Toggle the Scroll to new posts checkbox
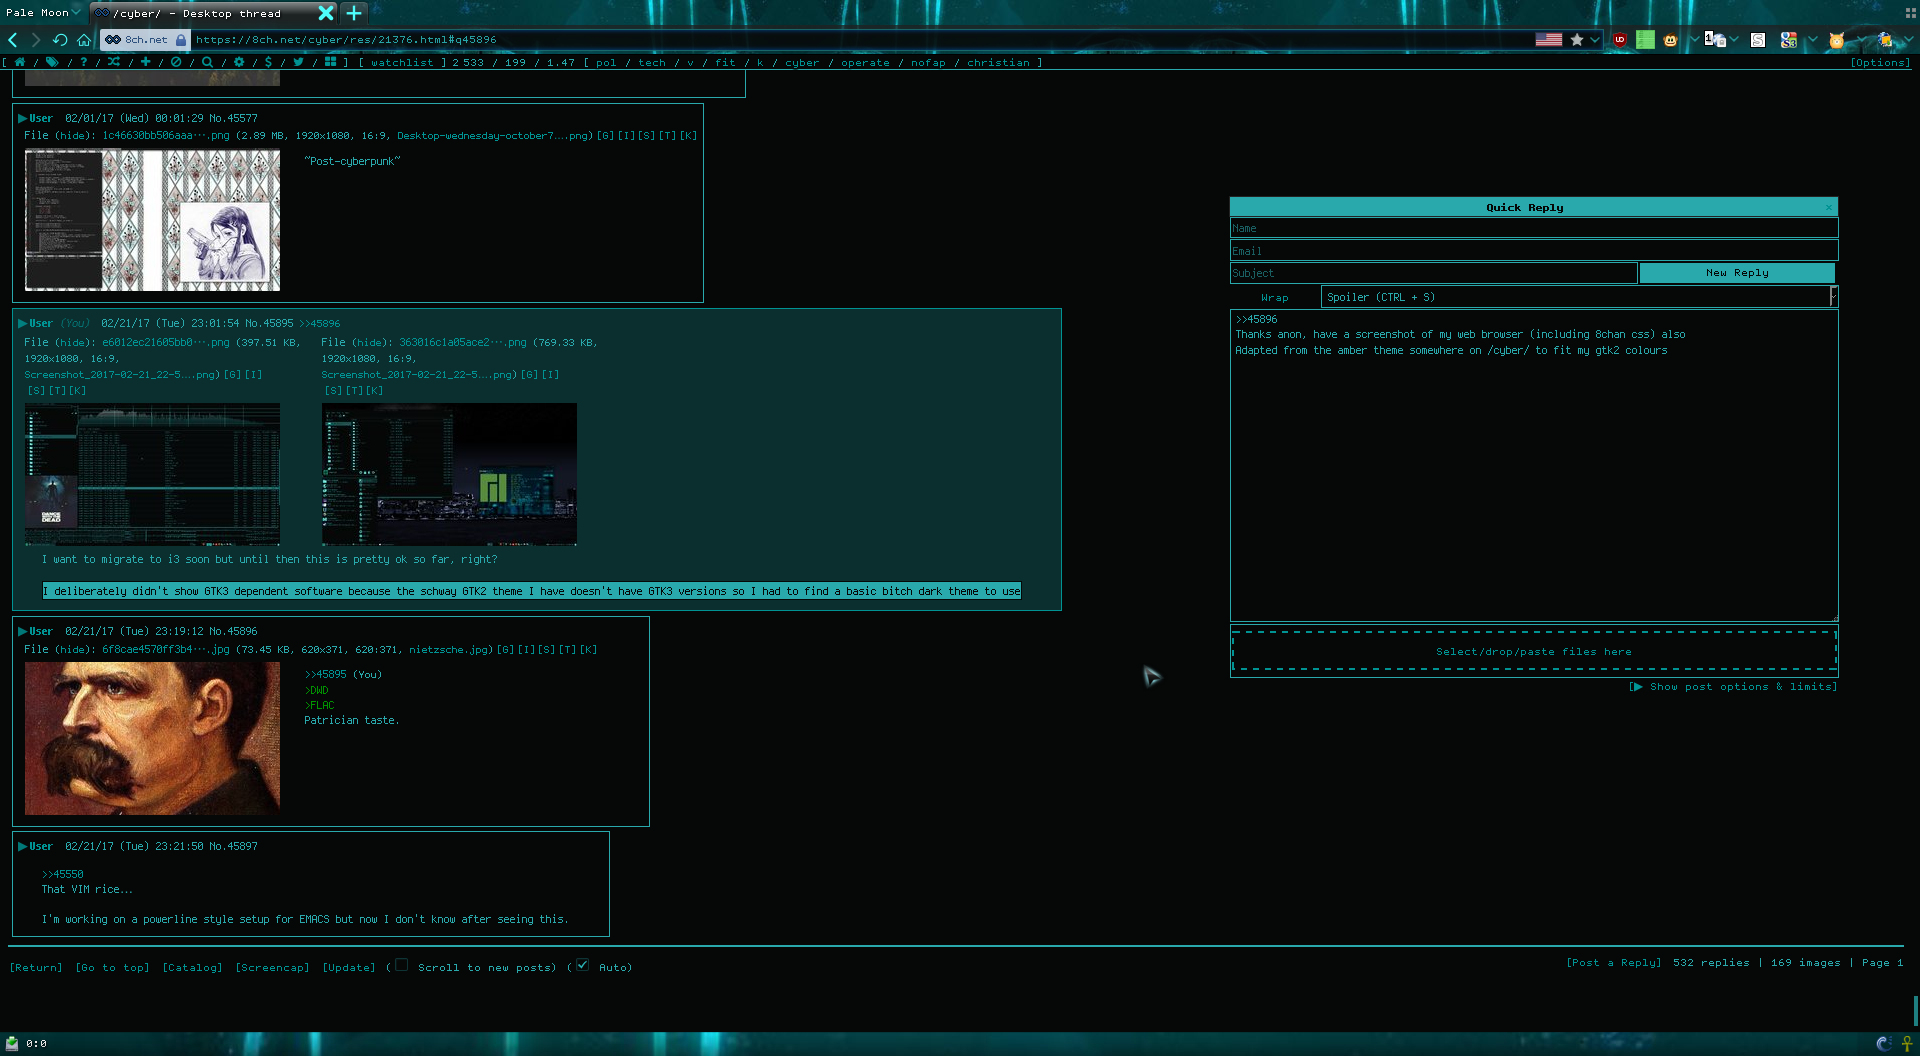Screen dimensions: 1920x1056 [x=401, y=965]
